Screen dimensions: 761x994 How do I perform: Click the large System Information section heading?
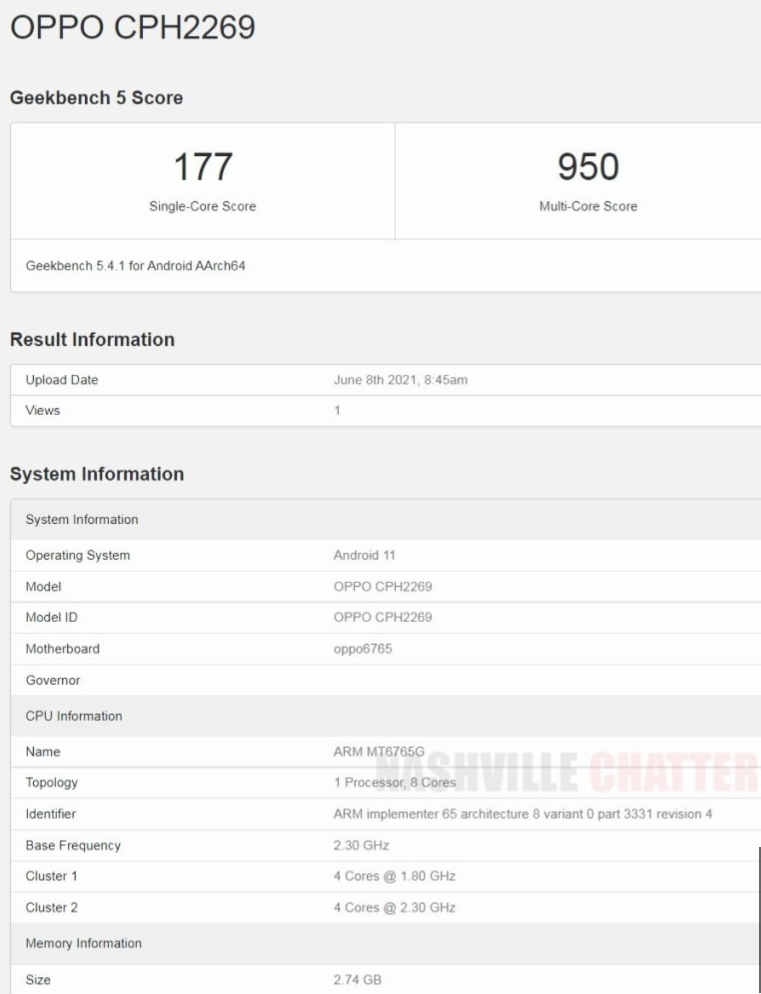tap(96, 474)
